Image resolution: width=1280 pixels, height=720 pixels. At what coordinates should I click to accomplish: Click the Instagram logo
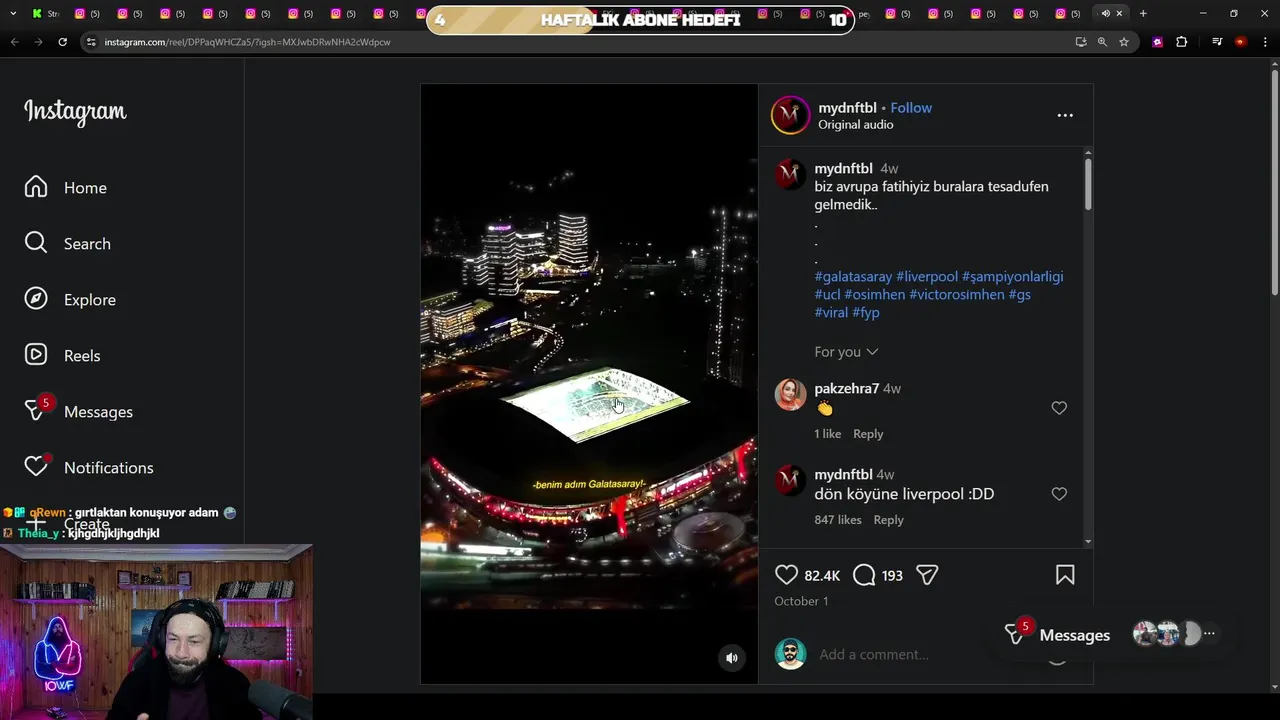click(75, 112)
